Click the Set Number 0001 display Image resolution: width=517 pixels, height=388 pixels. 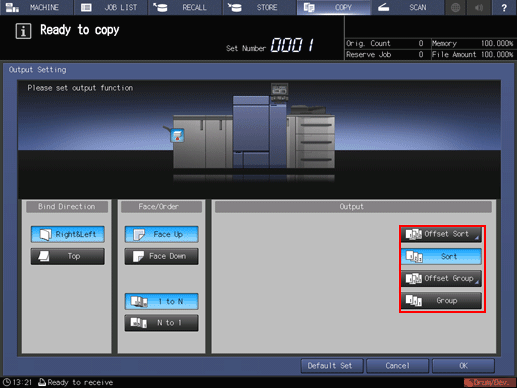click(292, 45)
